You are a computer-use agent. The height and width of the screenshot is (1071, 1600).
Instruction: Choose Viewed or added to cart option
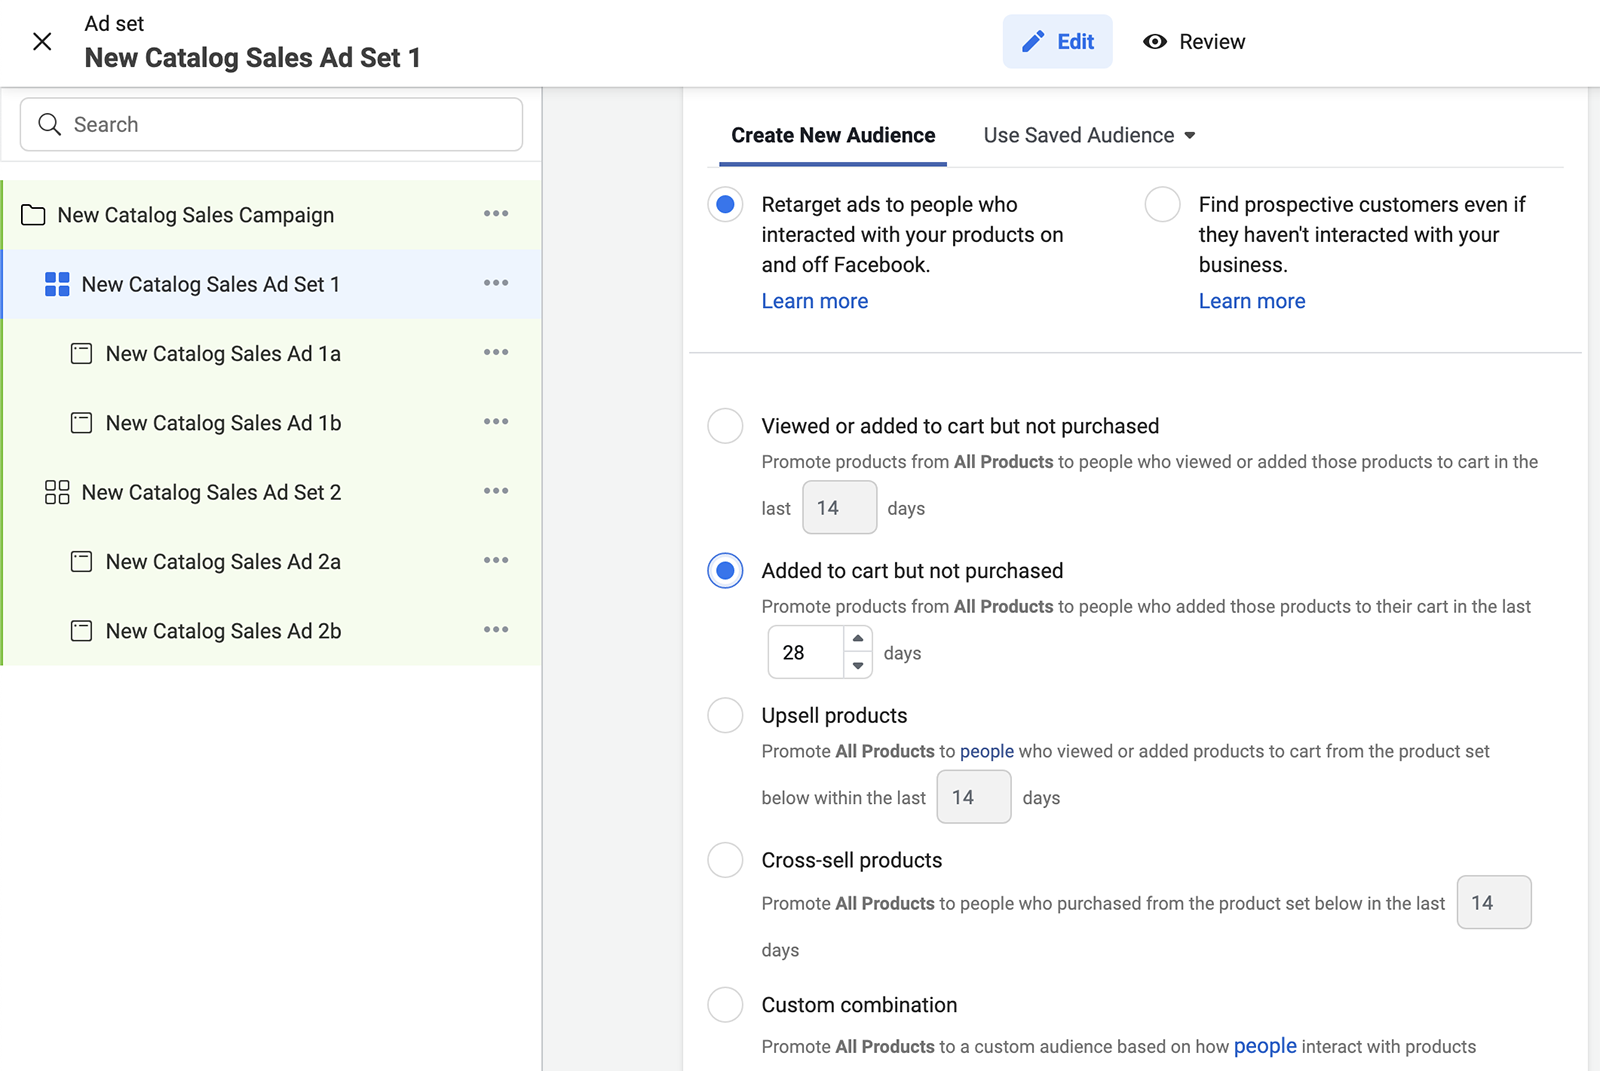coord(725,426)
